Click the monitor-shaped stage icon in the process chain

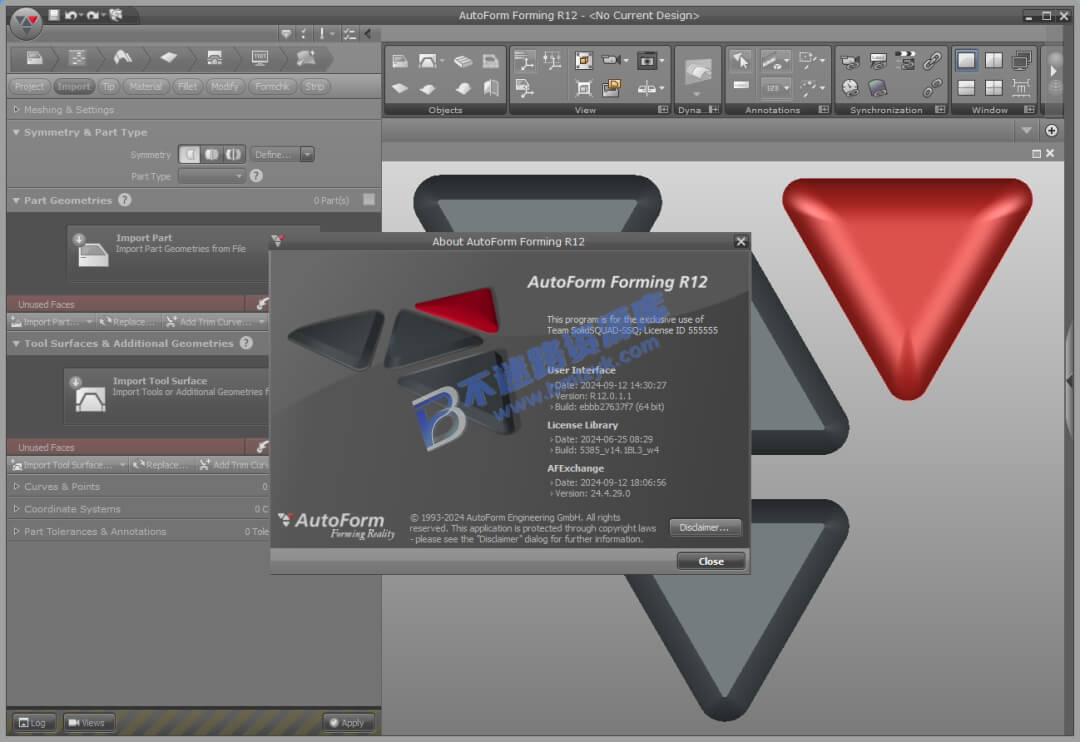(x=260, y=58)
